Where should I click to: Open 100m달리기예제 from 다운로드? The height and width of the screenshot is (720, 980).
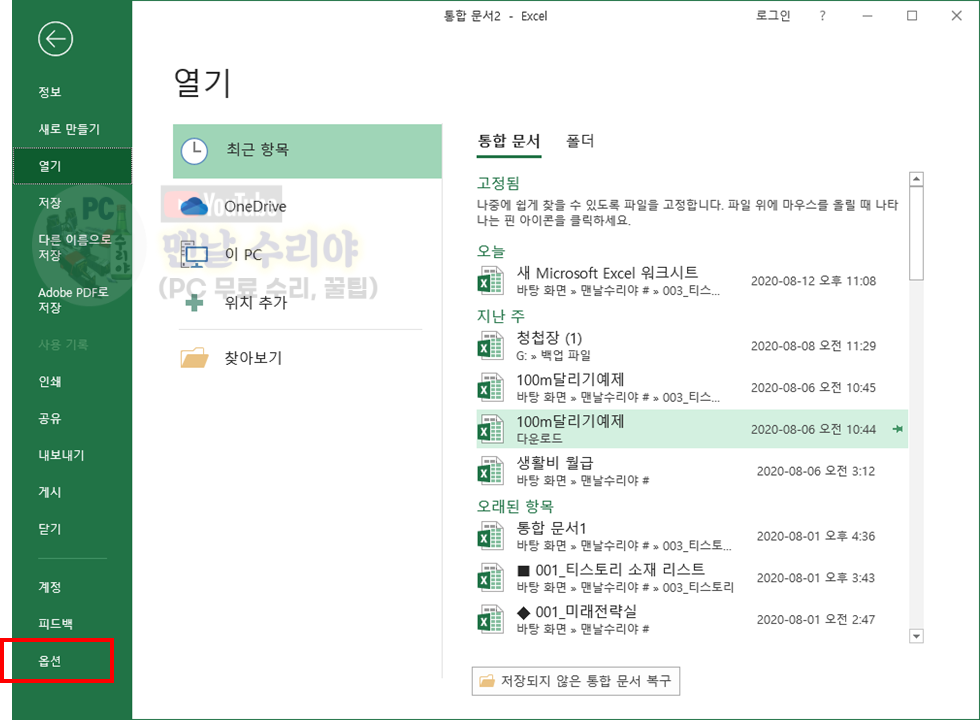[692, 429]
